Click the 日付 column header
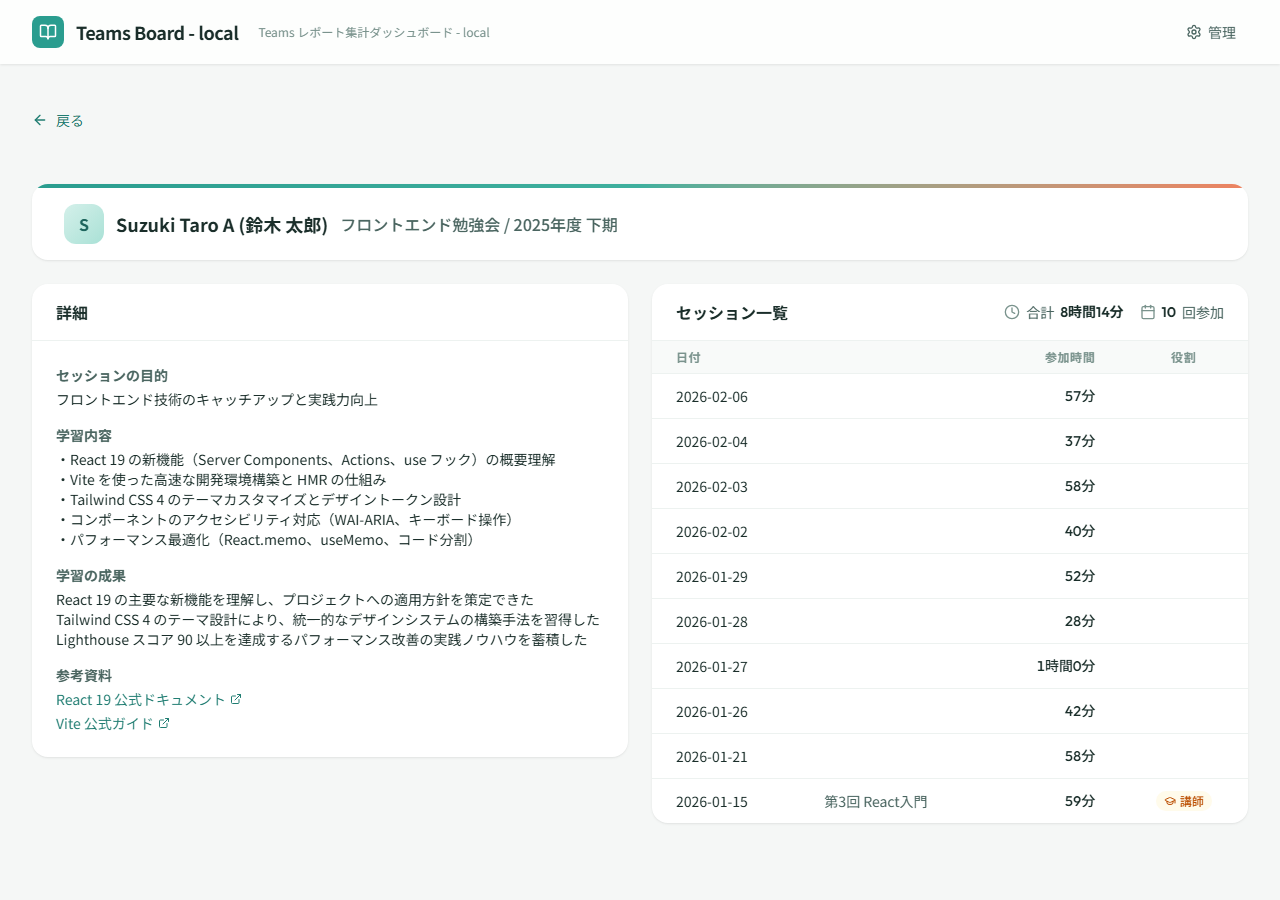1280x900 pixels. (688, 357)
